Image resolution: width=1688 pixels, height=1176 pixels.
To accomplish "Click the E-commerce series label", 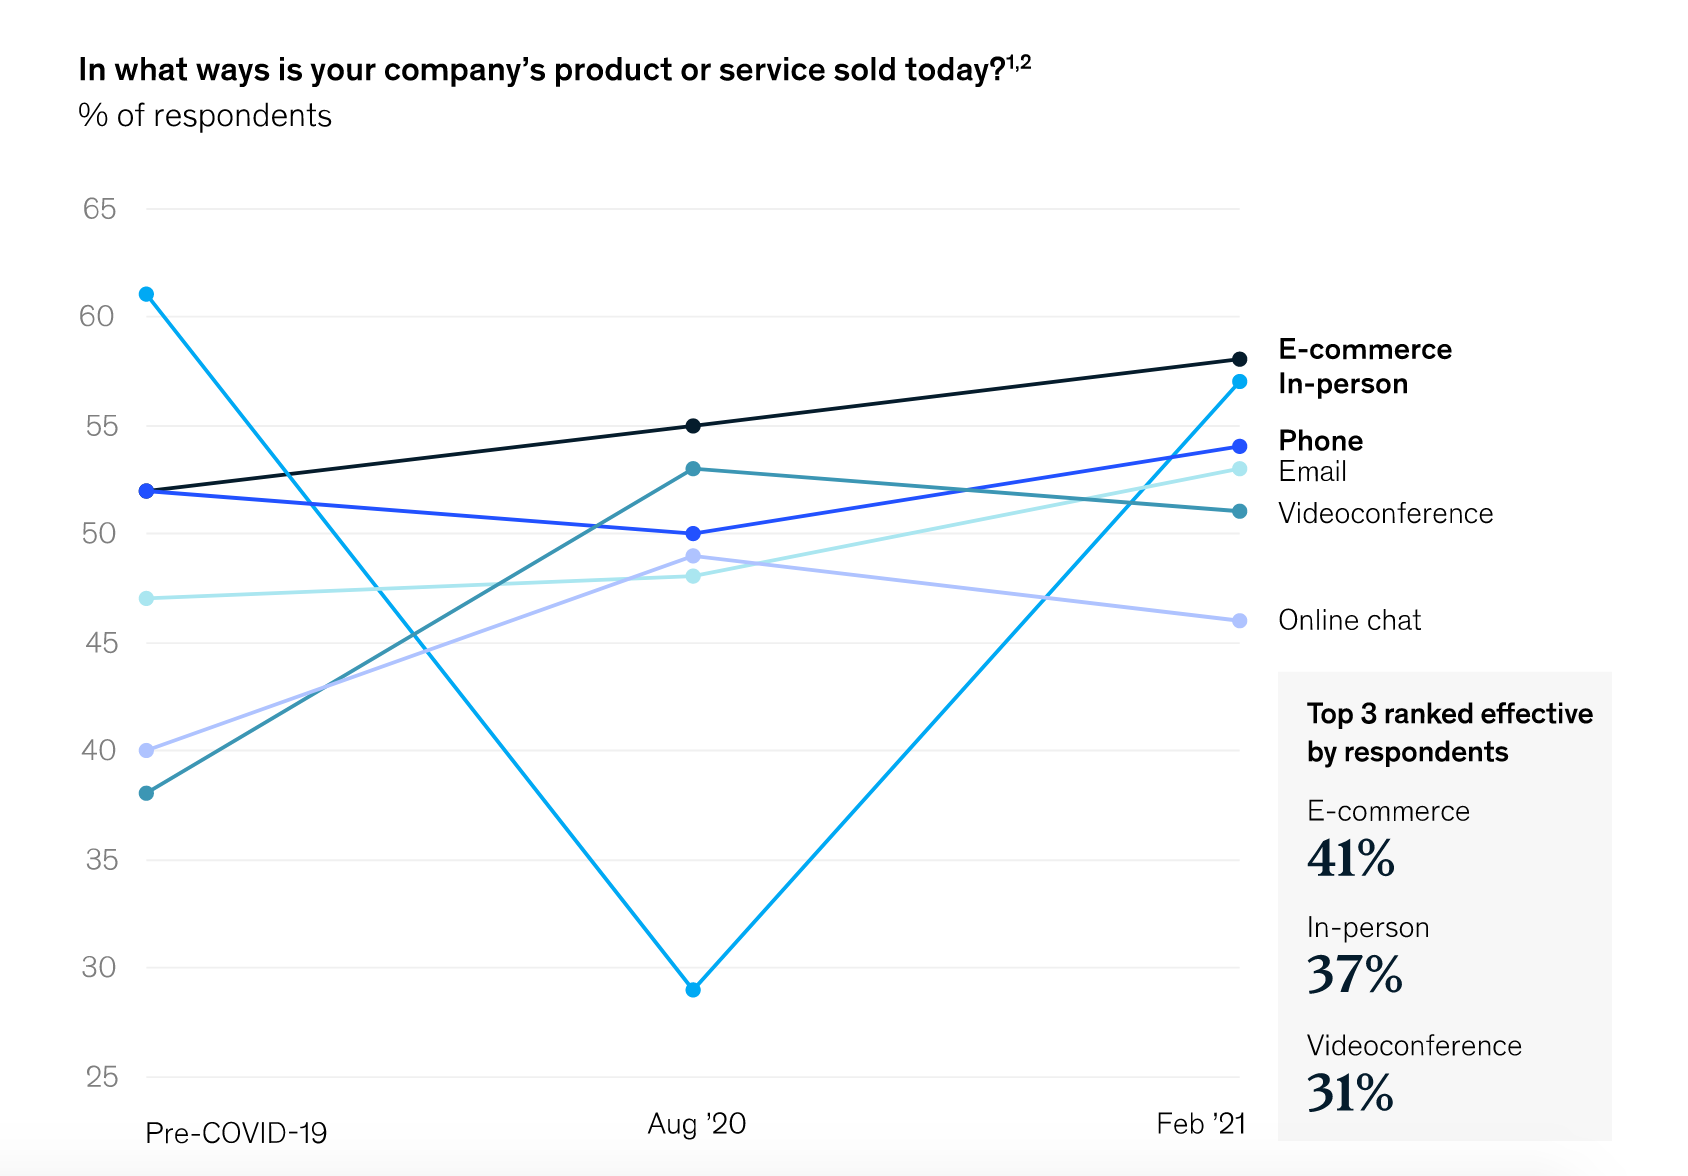I will 1365,349.
